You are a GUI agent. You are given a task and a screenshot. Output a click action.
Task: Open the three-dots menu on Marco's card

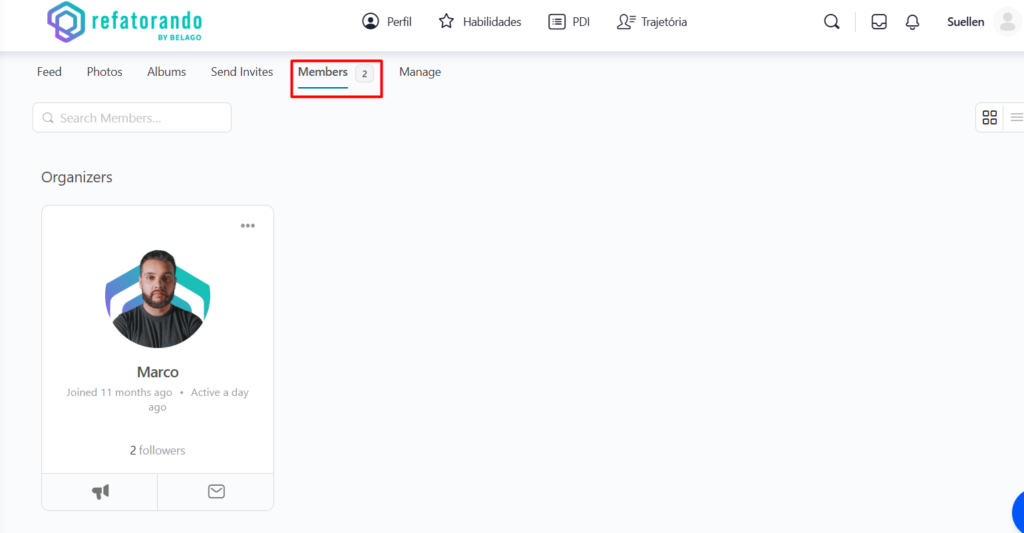248,226
